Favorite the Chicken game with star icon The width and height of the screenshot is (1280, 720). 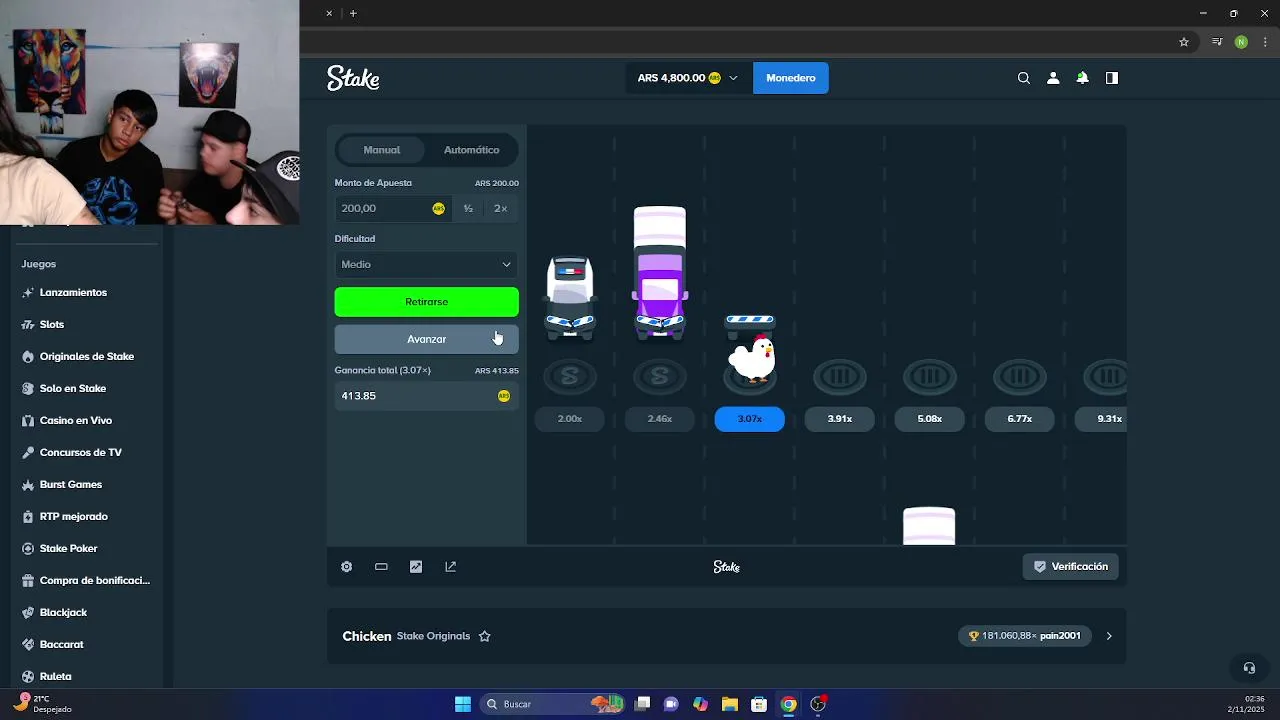tap(485, 636)
